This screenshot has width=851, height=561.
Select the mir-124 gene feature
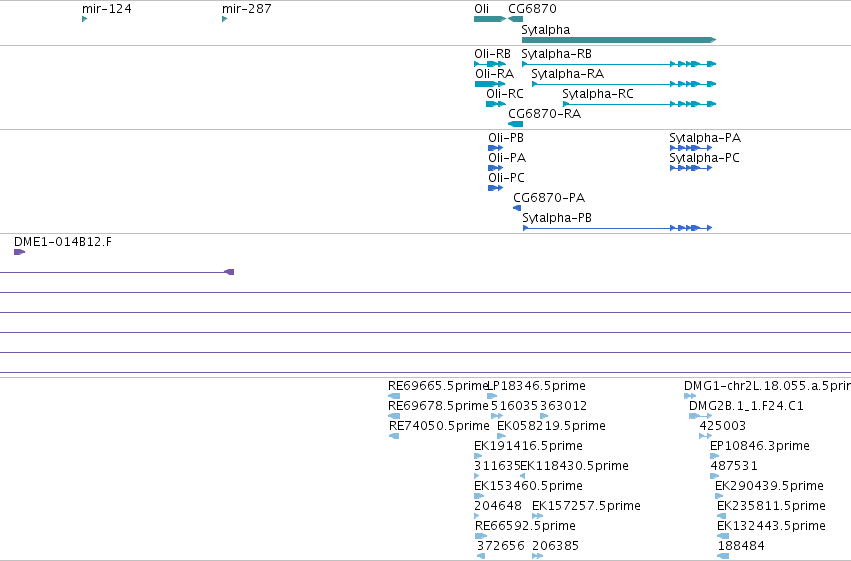tap(84, 19)
